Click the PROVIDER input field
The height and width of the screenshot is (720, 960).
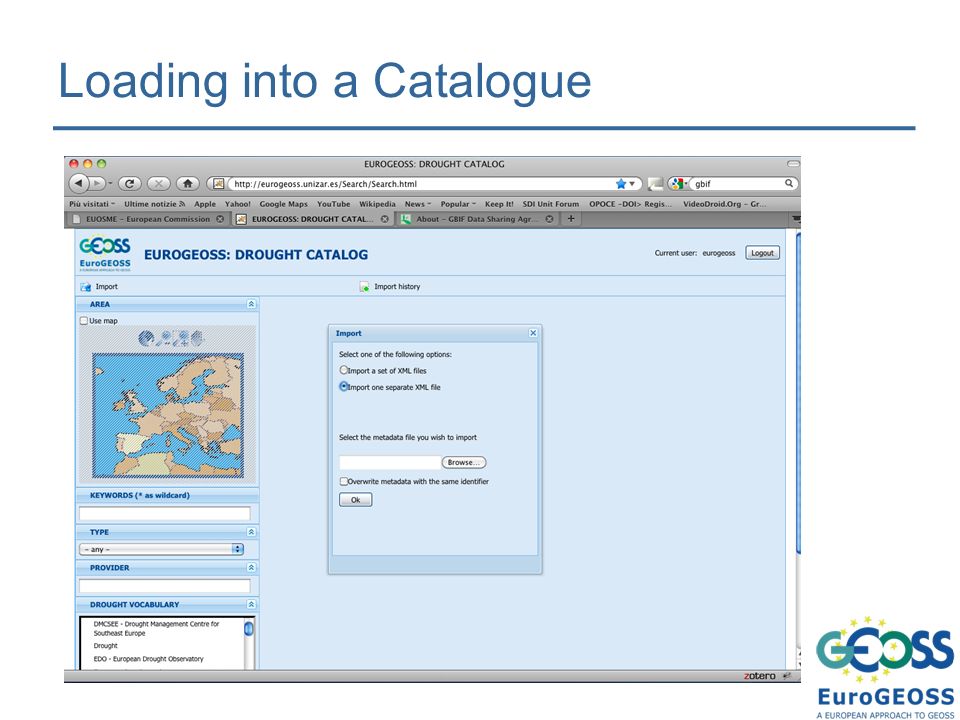[165, 586]
